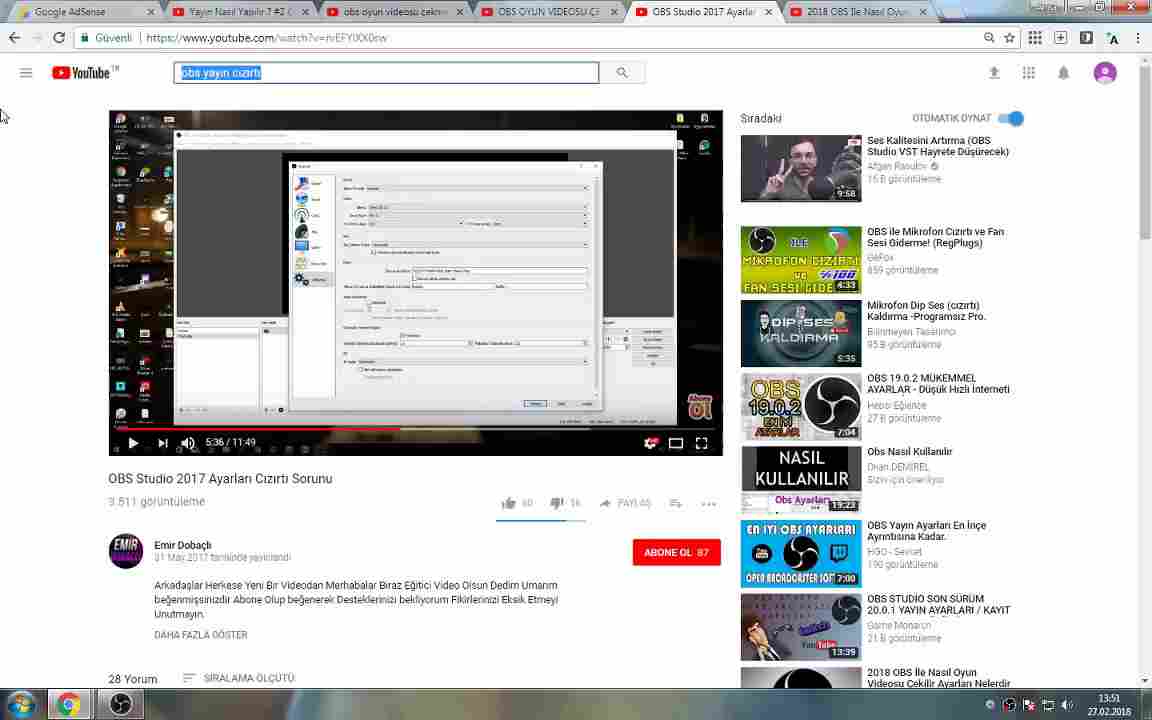Add the video to a playlist
This screenshot has width=1152, height=720.
tap(675, 503)
